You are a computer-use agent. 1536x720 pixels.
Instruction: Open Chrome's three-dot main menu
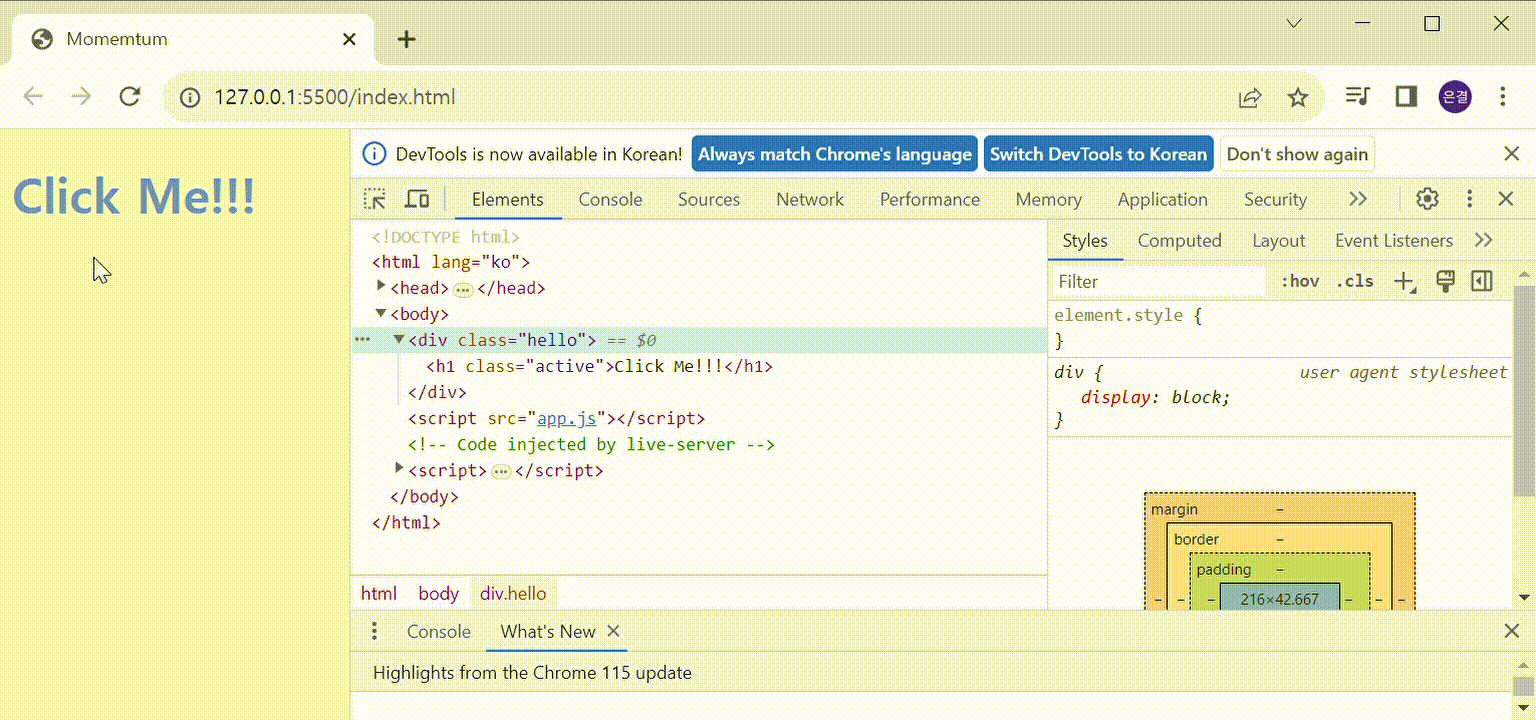click(x=1503, y=97)
